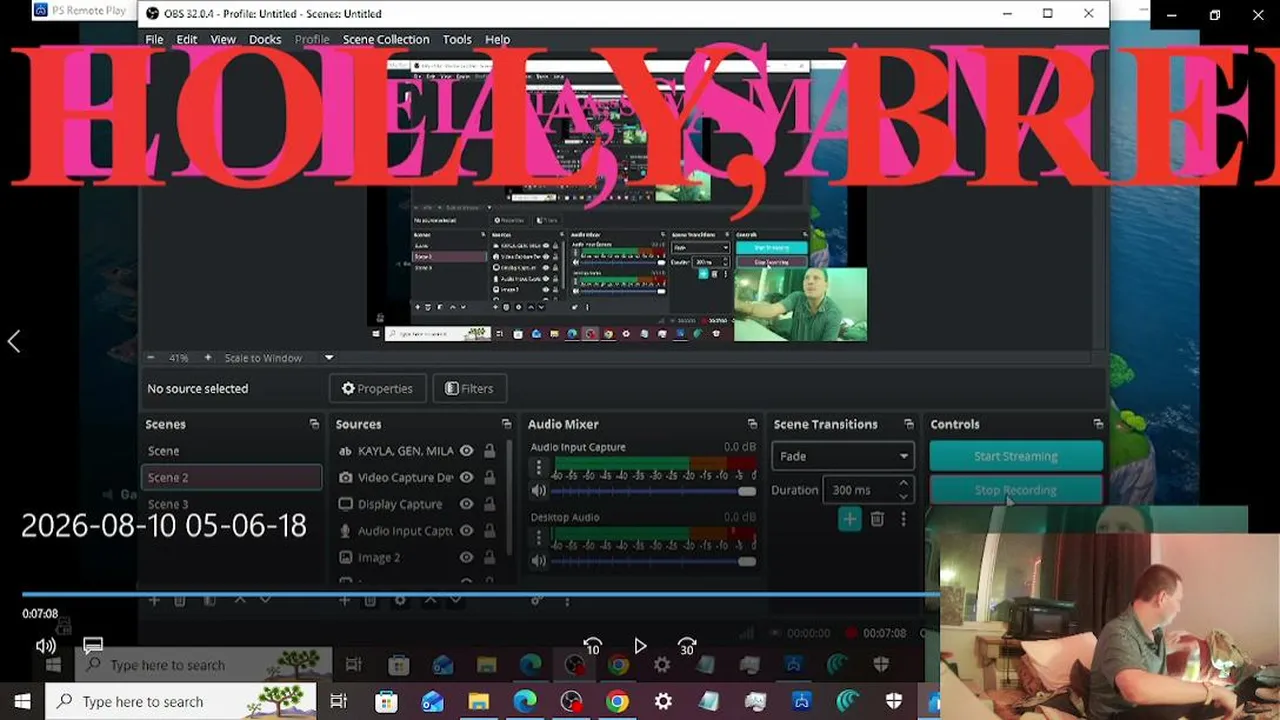Expand the Fade transition dropdown
The image size is (1280, 720).
click(843, 456)
